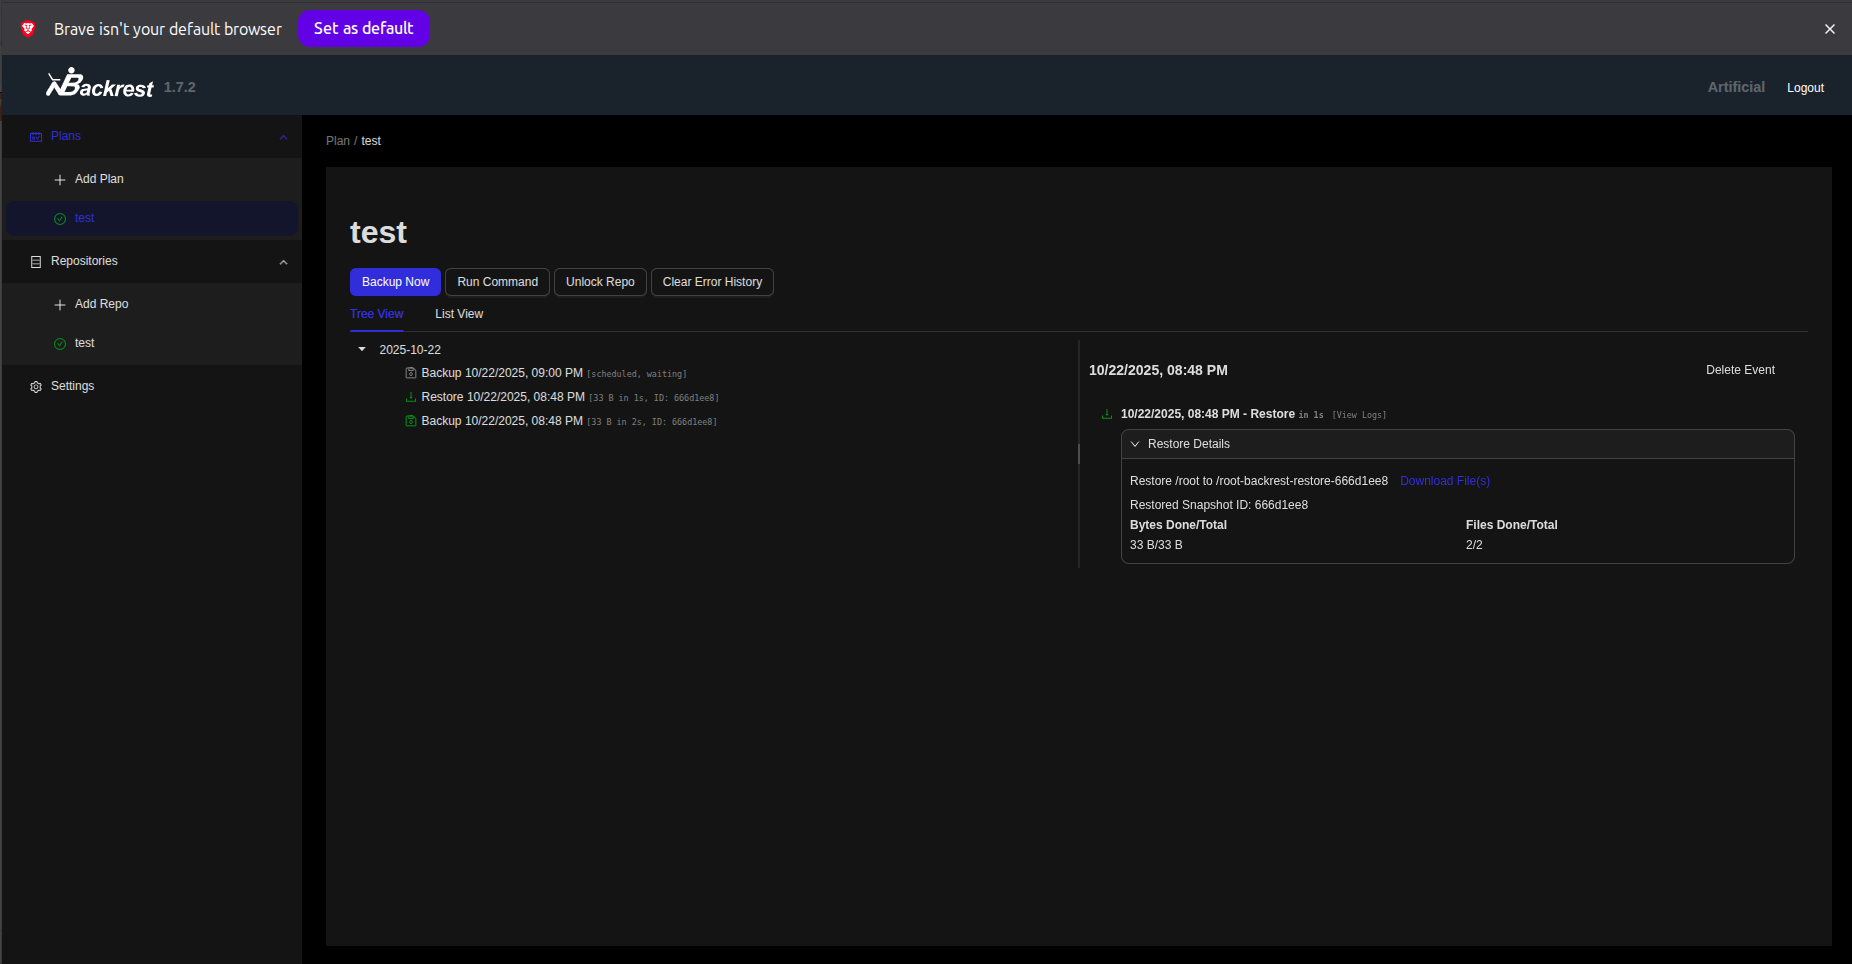Viewport: 1852px width, 964px height.
Task: Click the Download File(s) link
Action: pos(1445,481)
